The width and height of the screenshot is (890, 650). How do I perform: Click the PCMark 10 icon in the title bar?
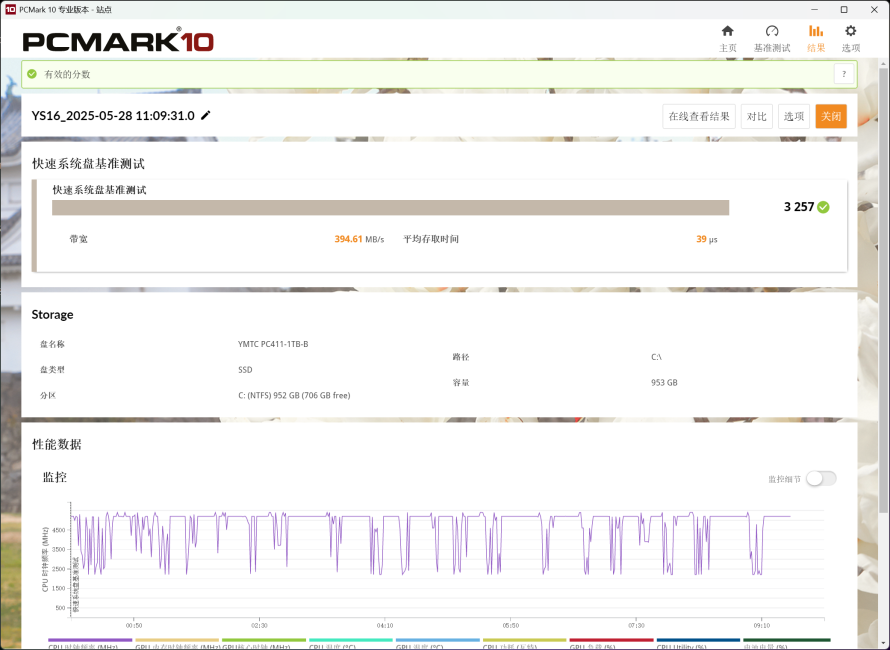[x=11, y=9]
